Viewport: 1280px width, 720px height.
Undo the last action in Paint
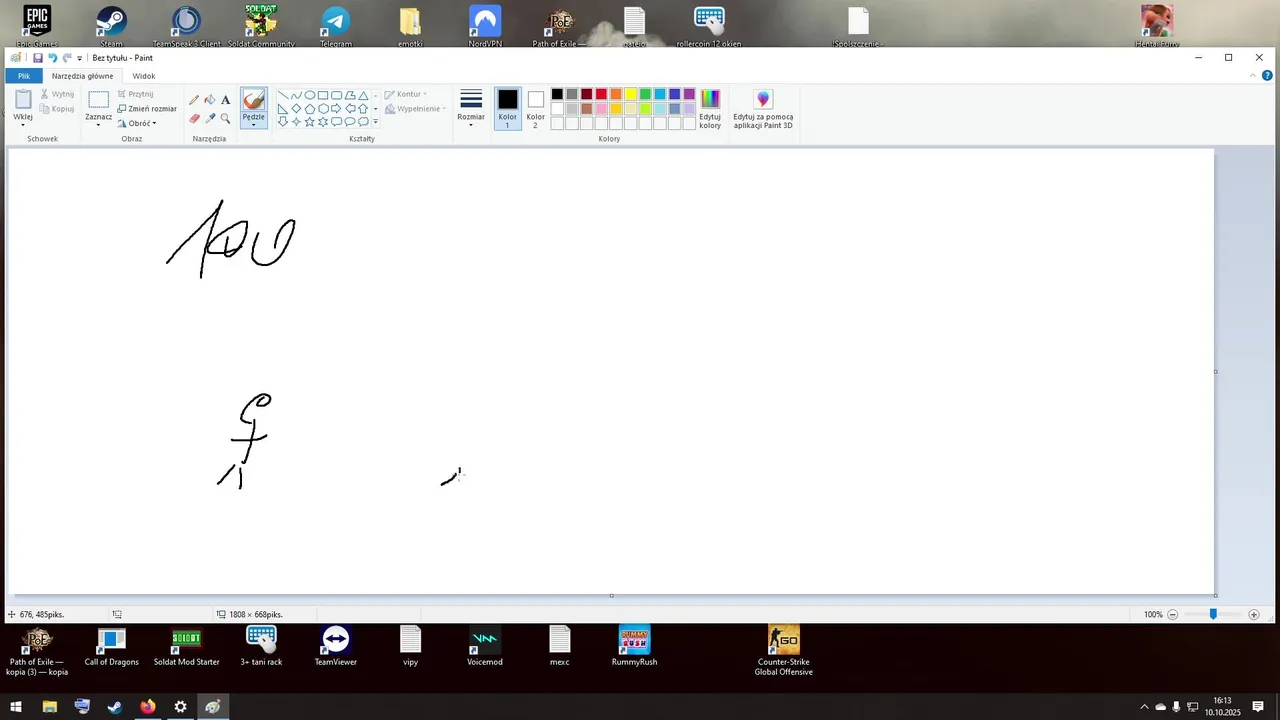[53, 58]
